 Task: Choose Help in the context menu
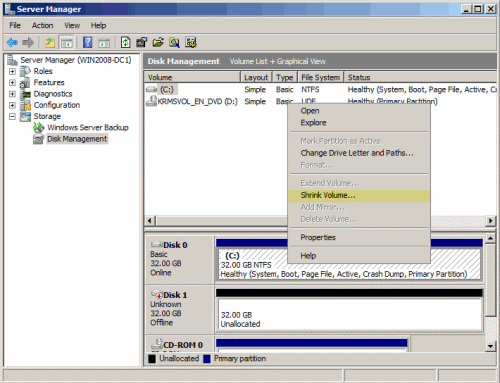(359, 256)
